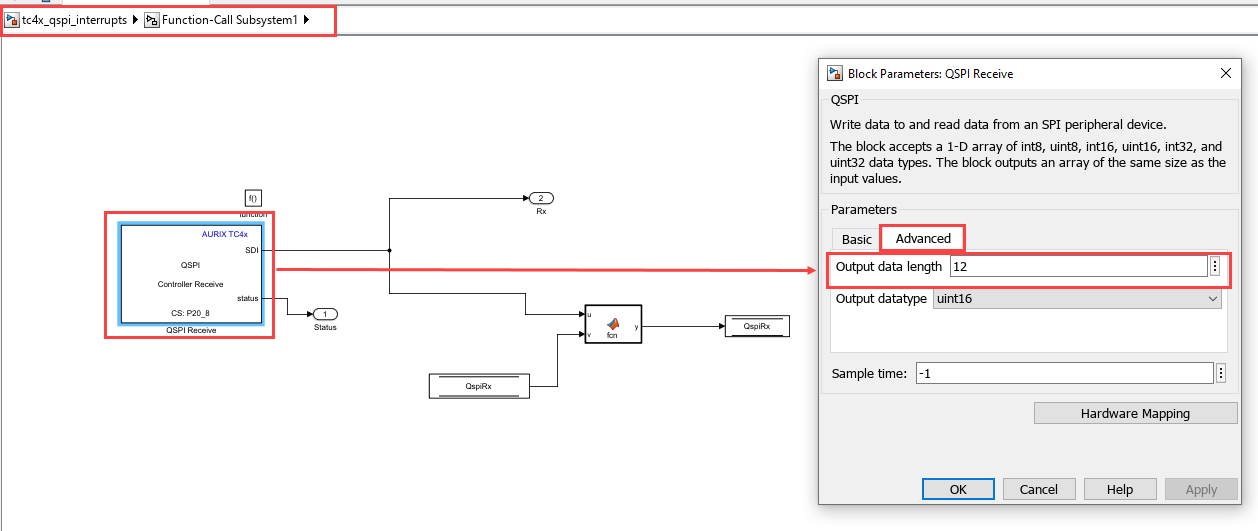Open the Sample time options menu

[x=1221, y=373]
